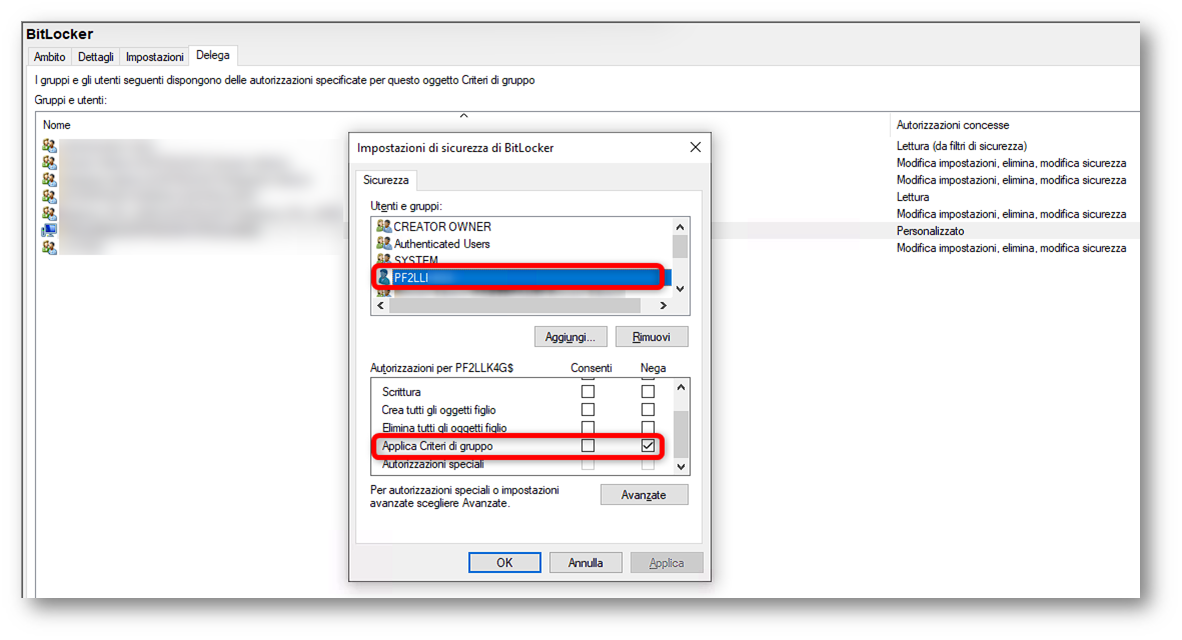1182x640 pixels.
Task: Sort by Autorizzazioni concesse column header
Action: [x=953, y=125]
